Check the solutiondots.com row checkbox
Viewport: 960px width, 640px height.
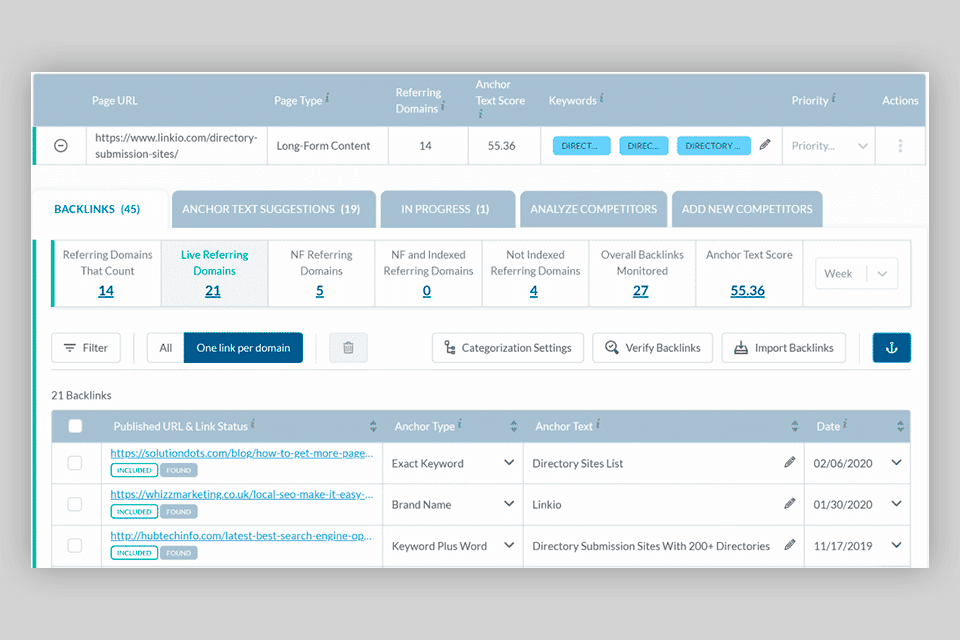pos(75,463)
